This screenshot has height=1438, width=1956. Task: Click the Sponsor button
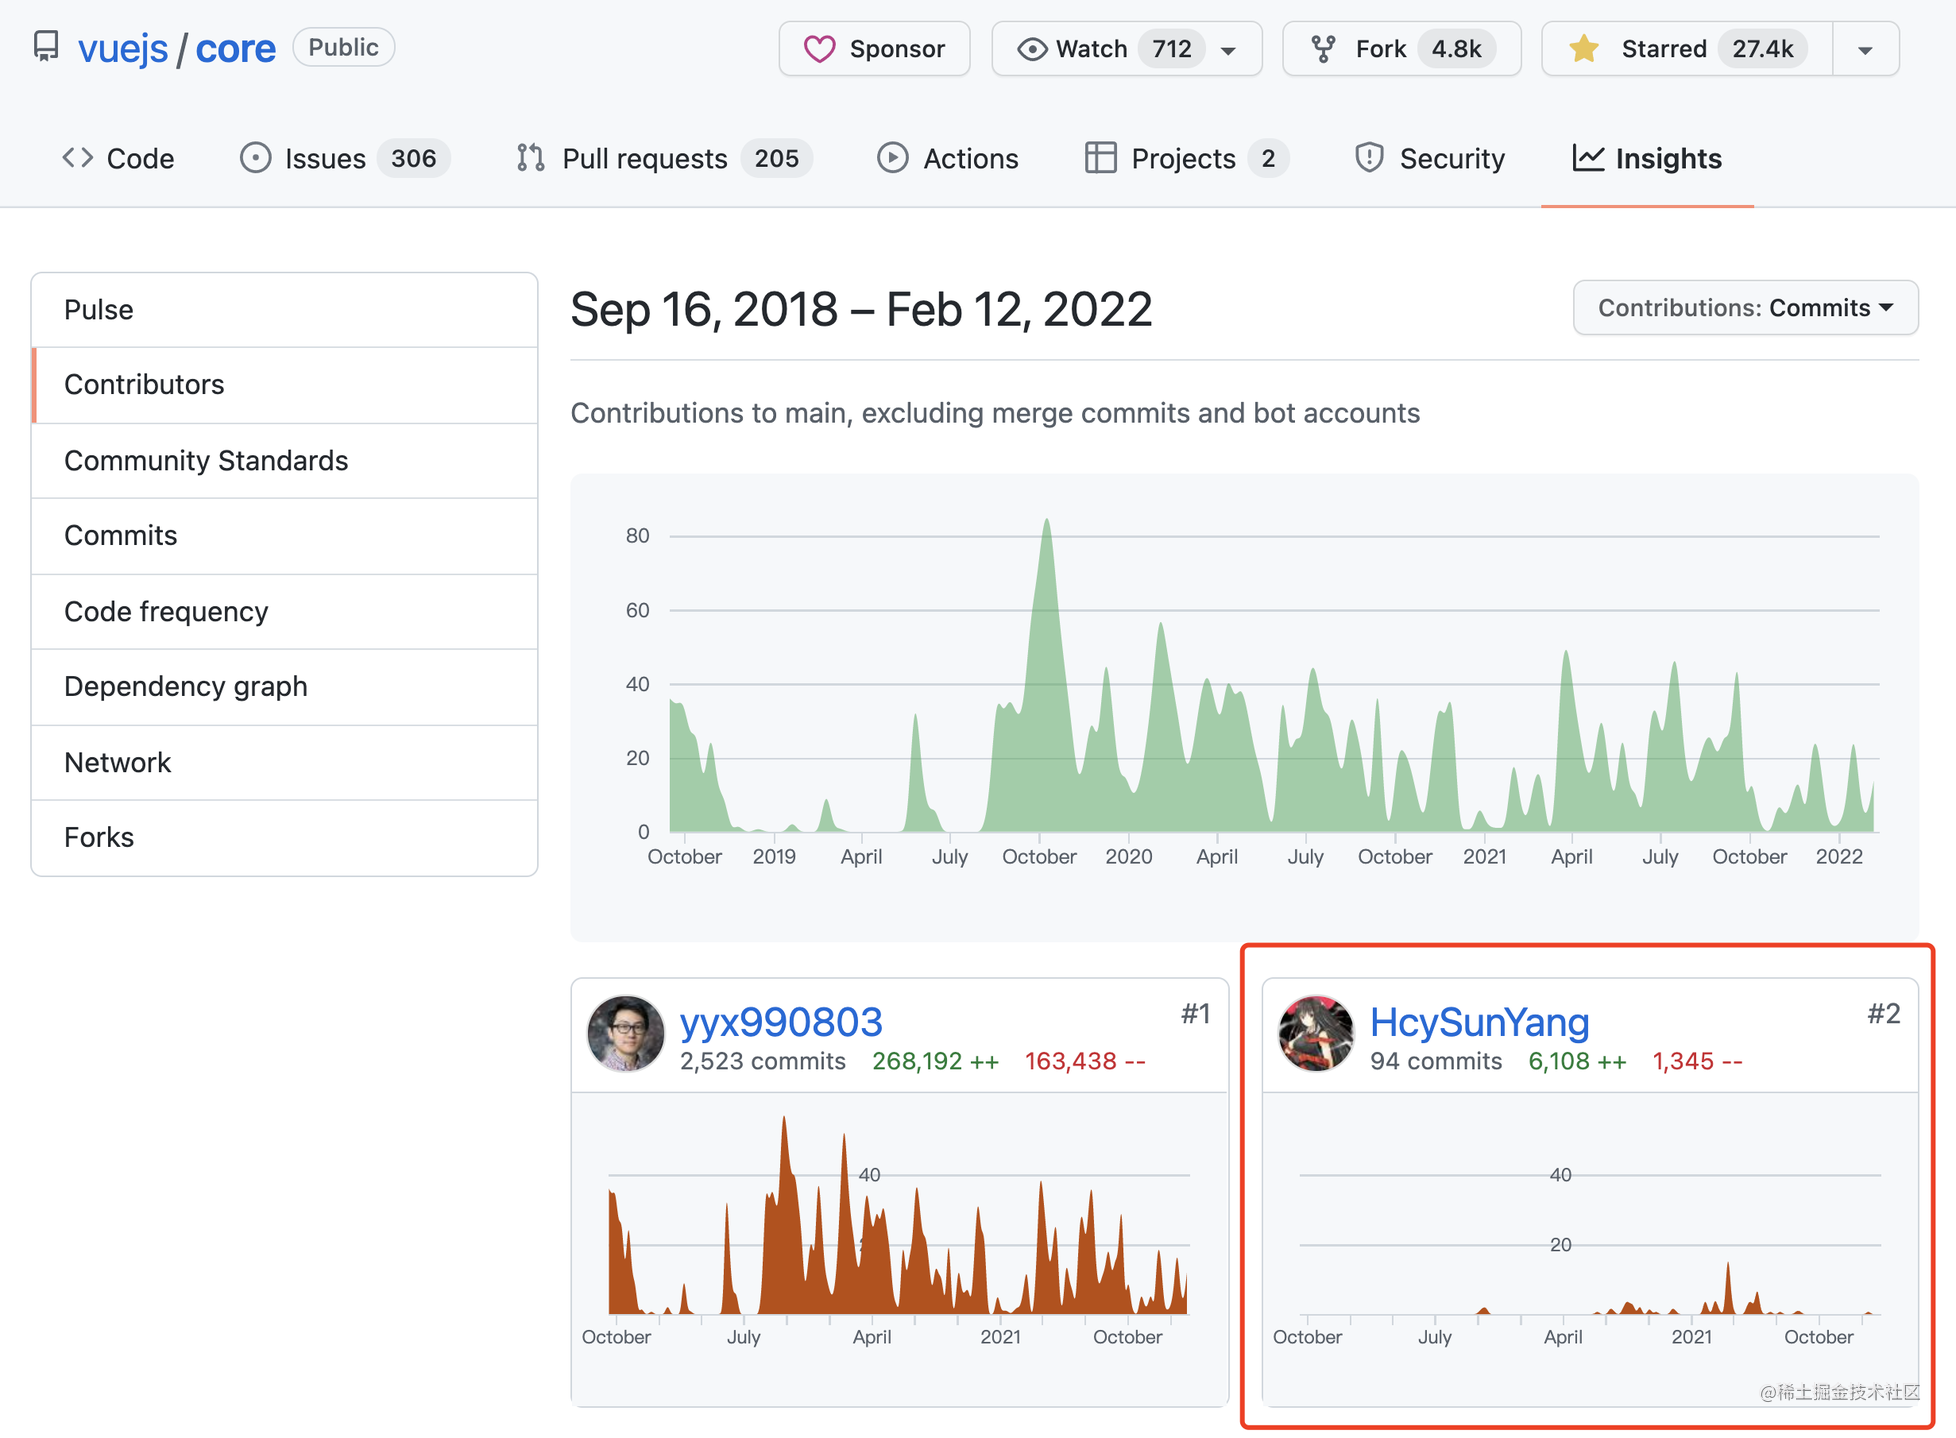pos(874,49)
